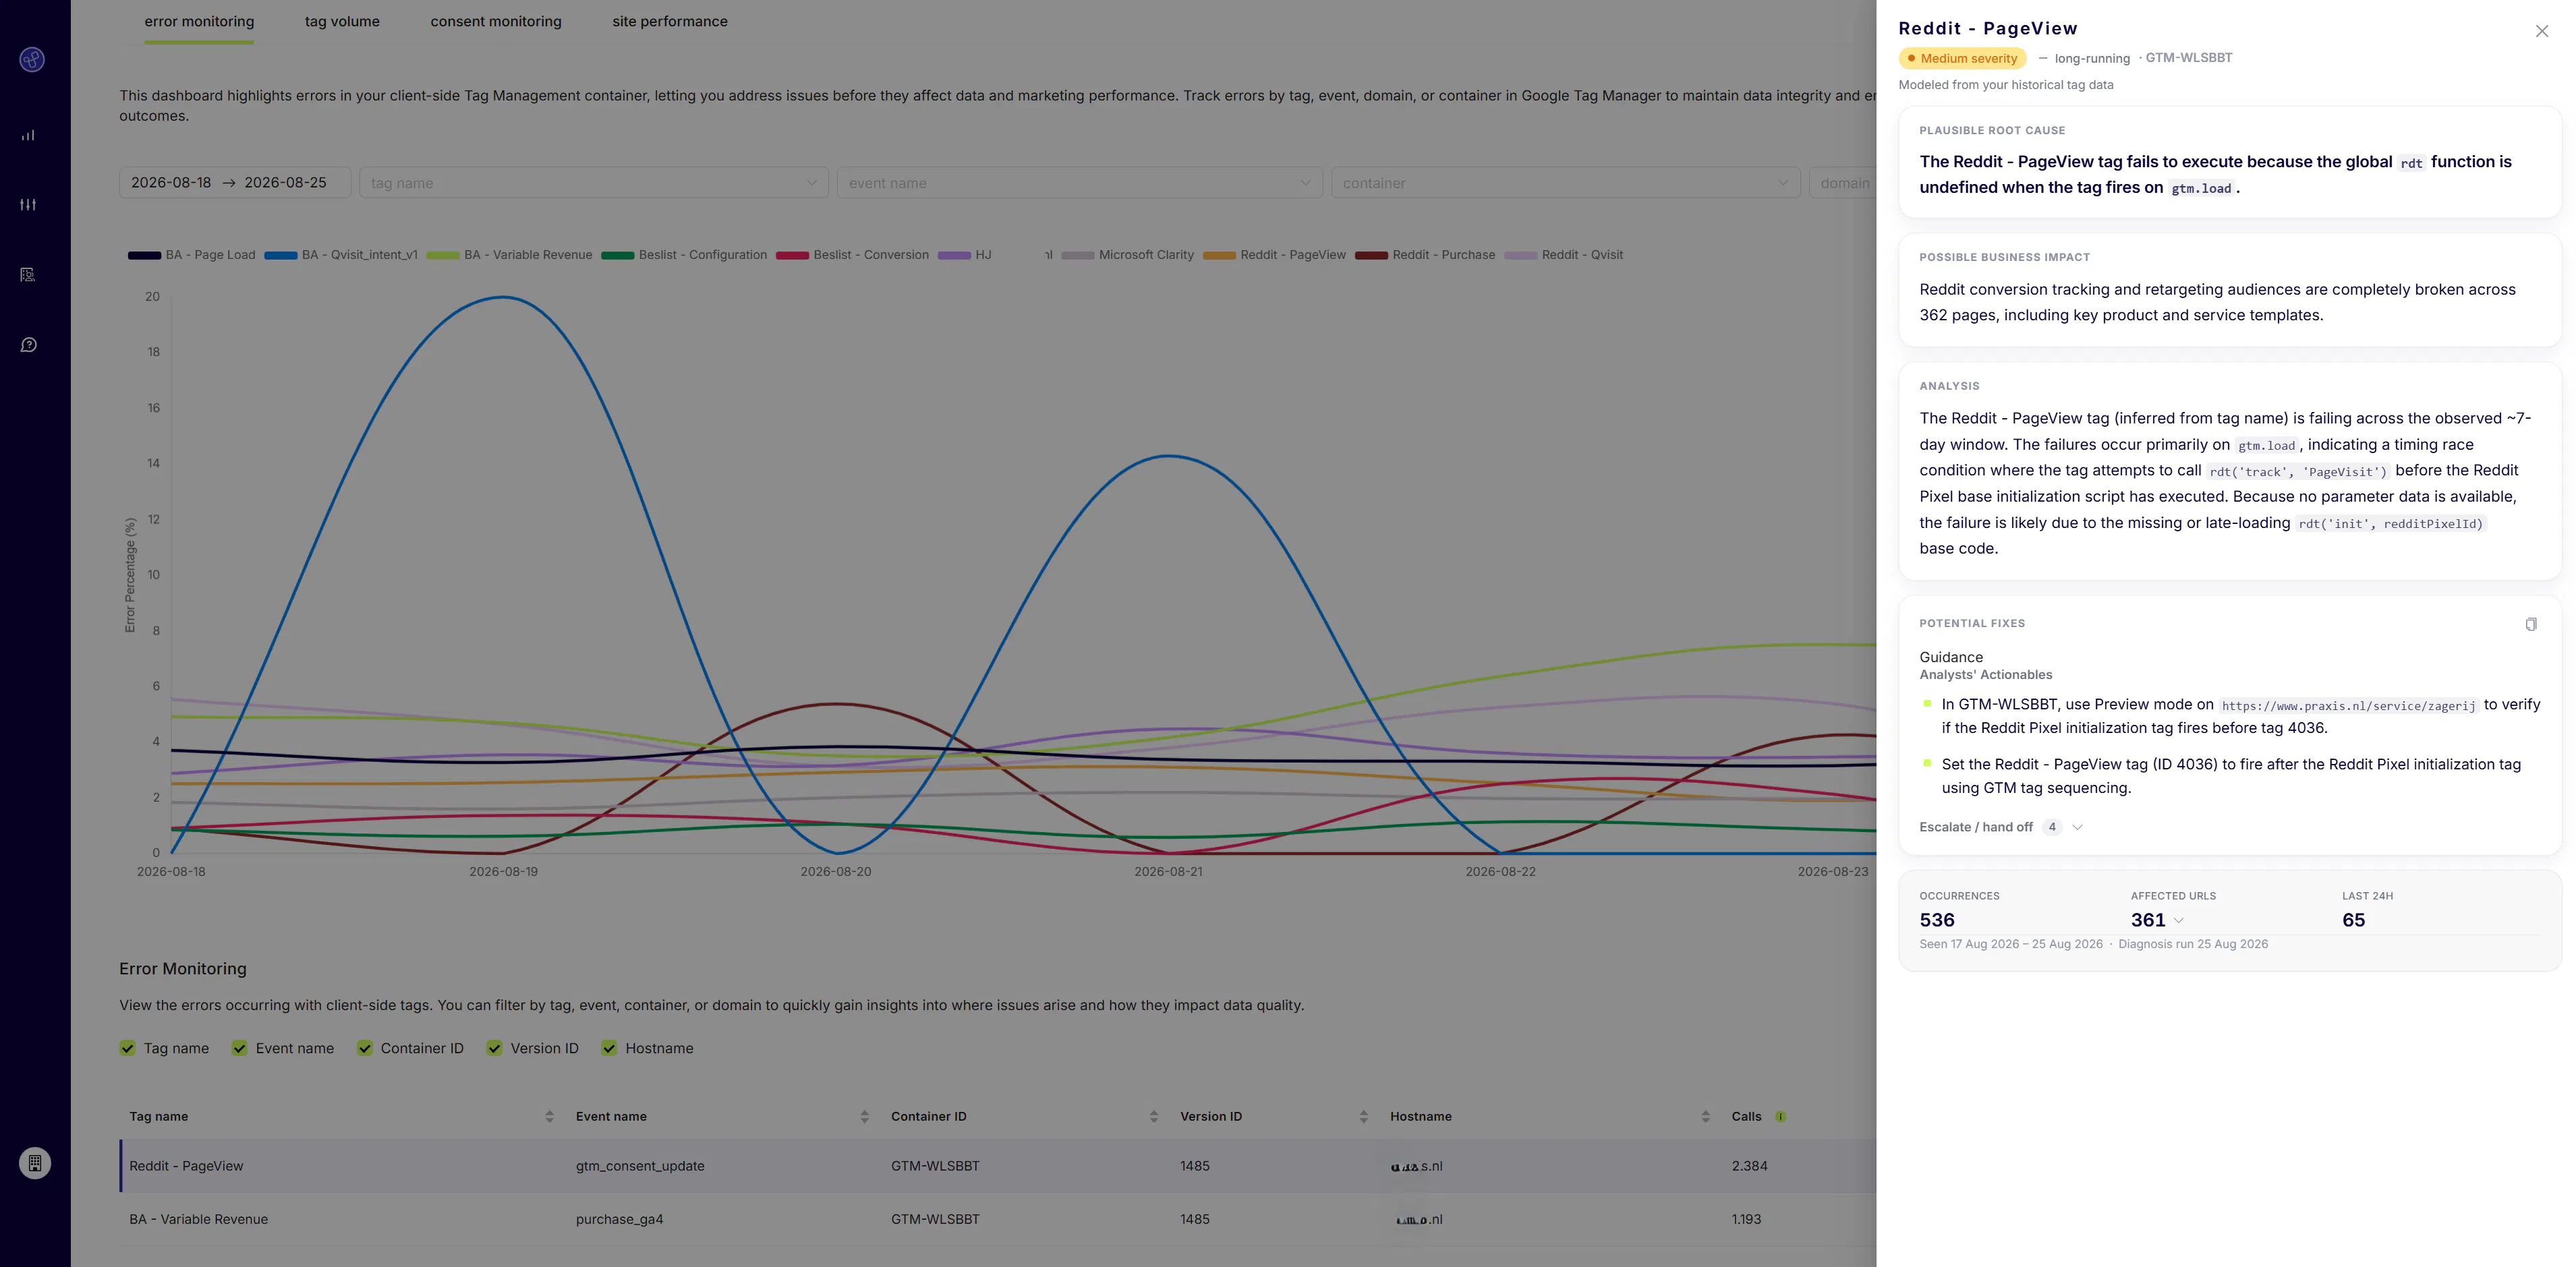Switch to the site performance tab
This screenshot has height=1267, width=2576.
[670, 22]
